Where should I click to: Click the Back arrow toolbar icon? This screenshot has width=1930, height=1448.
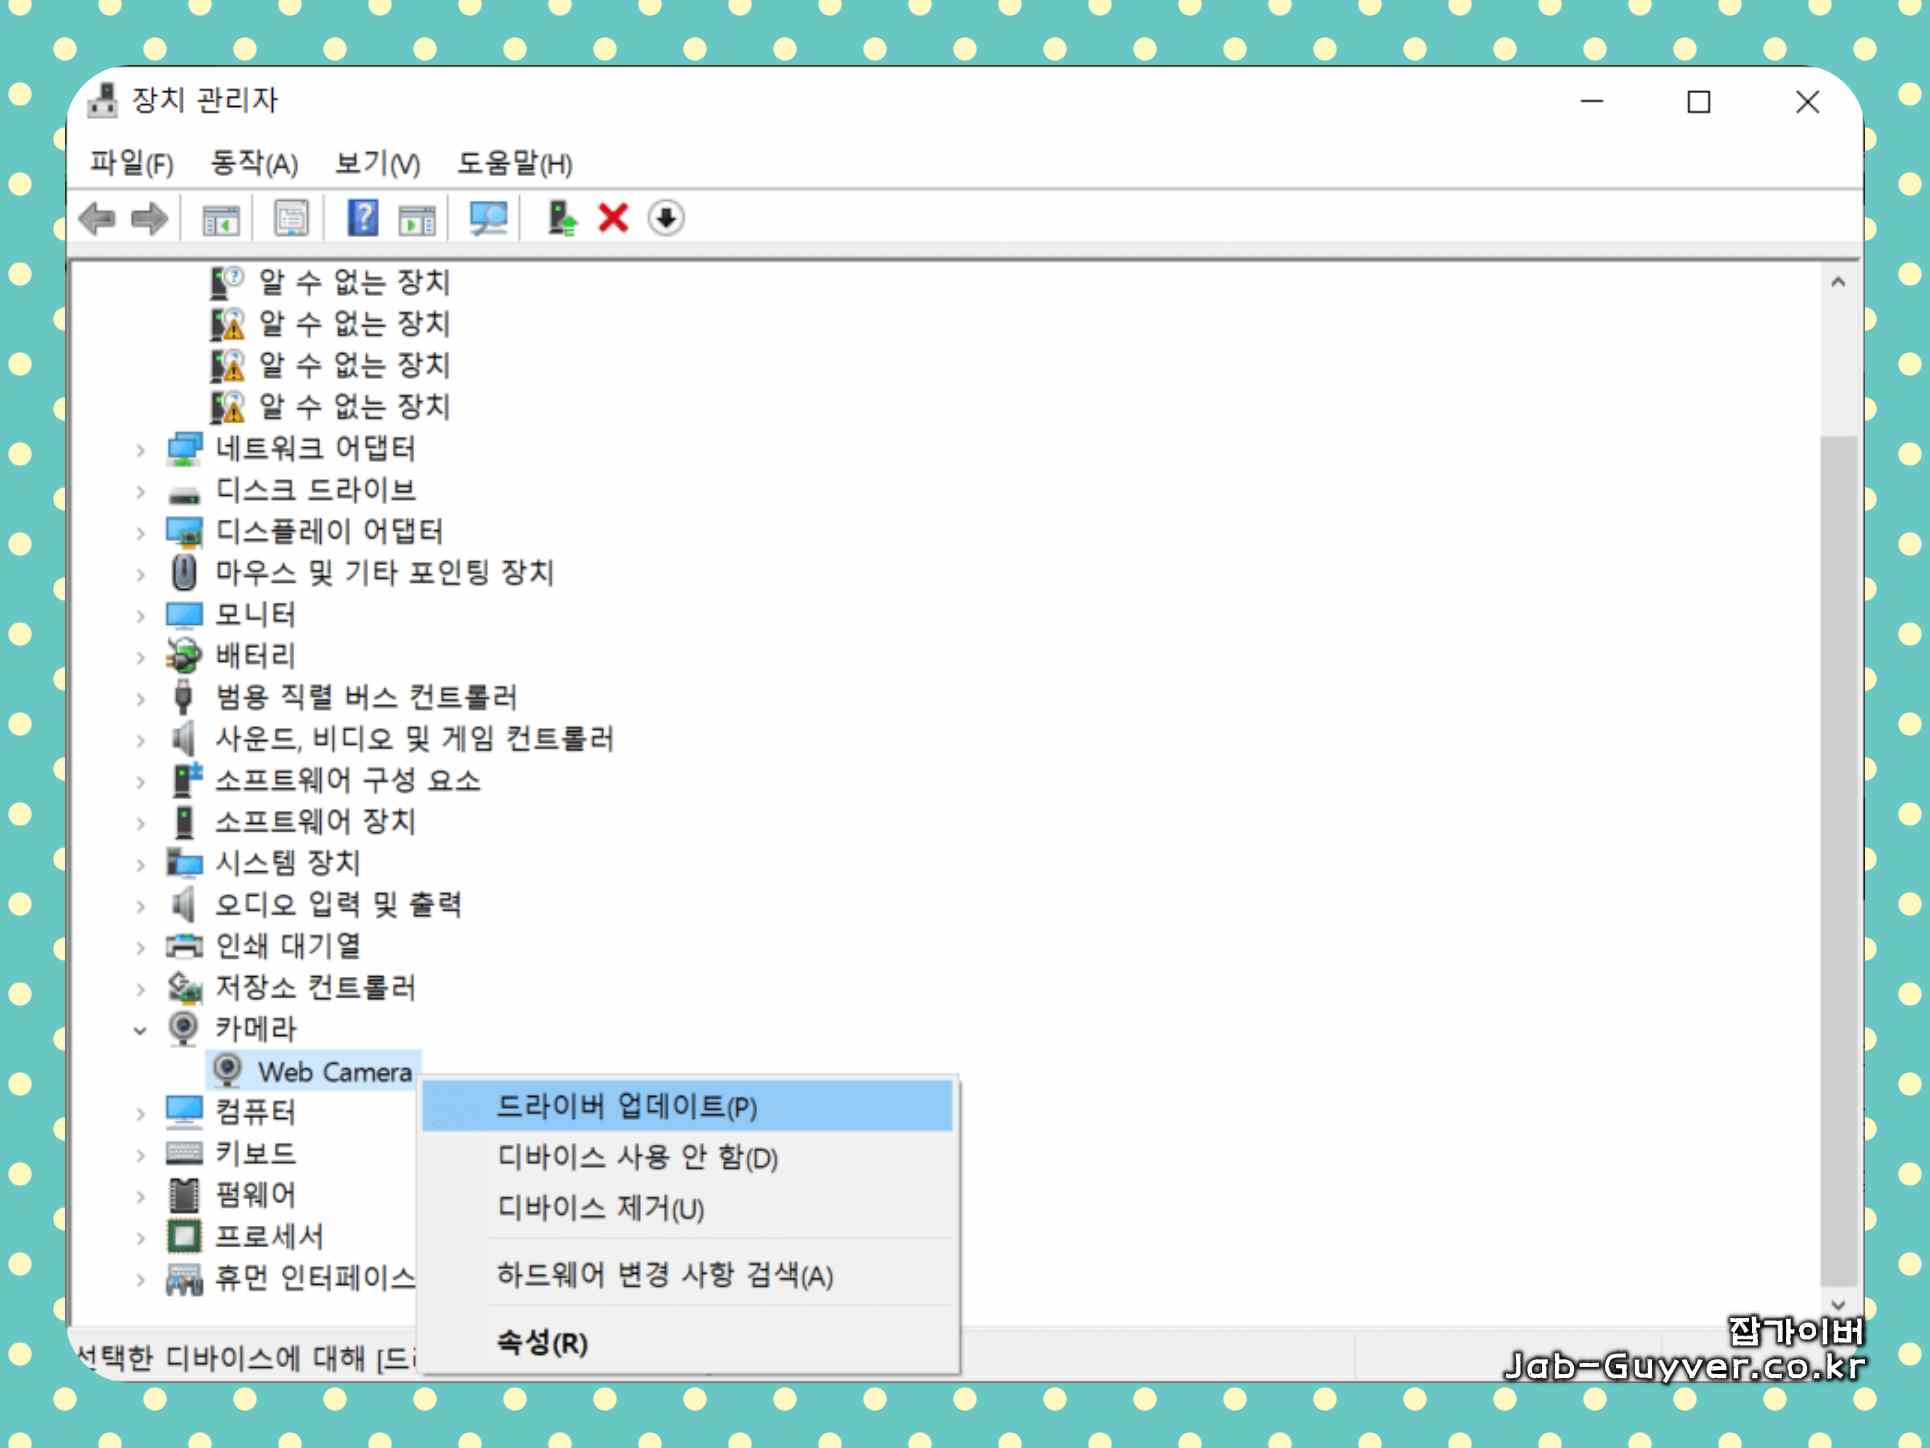point(98,218)
